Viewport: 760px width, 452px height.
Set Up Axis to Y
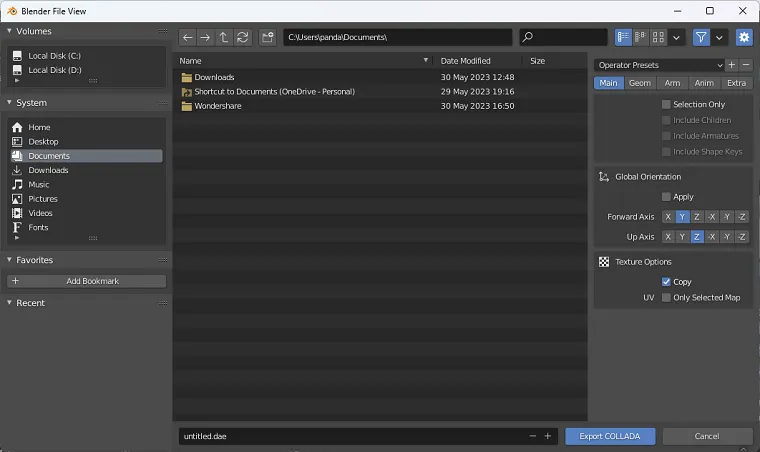pos(682,237)
